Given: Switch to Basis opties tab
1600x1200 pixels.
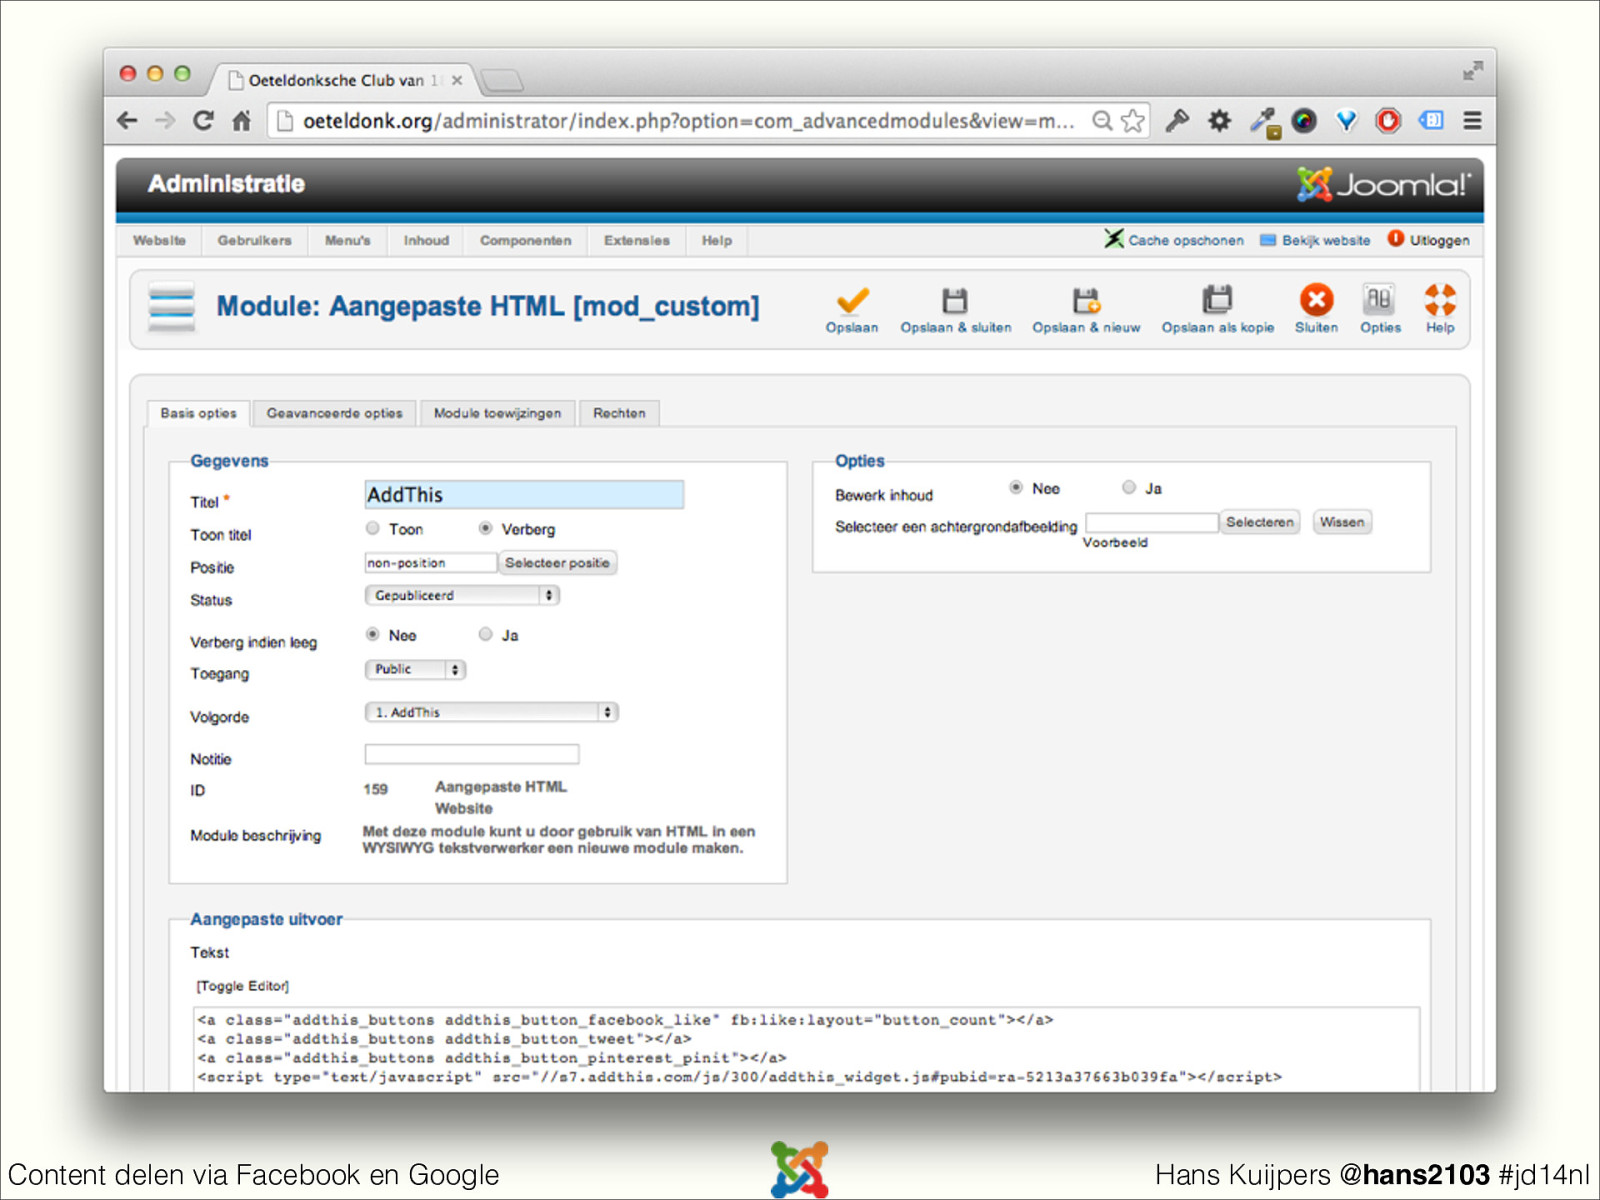Looking at the screenshot, I should 198,413.
